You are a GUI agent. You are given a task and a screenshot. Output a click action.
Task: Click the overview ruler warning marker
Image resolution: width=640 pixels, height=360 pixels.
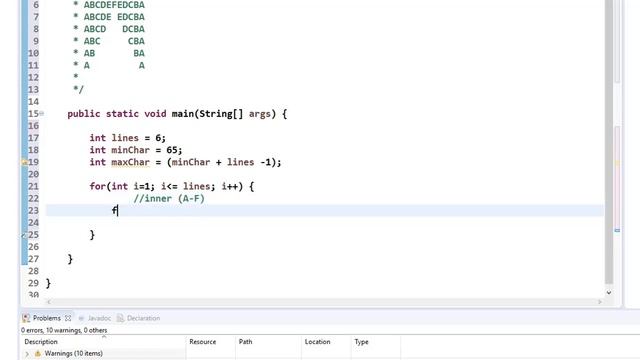click(617, 163)
